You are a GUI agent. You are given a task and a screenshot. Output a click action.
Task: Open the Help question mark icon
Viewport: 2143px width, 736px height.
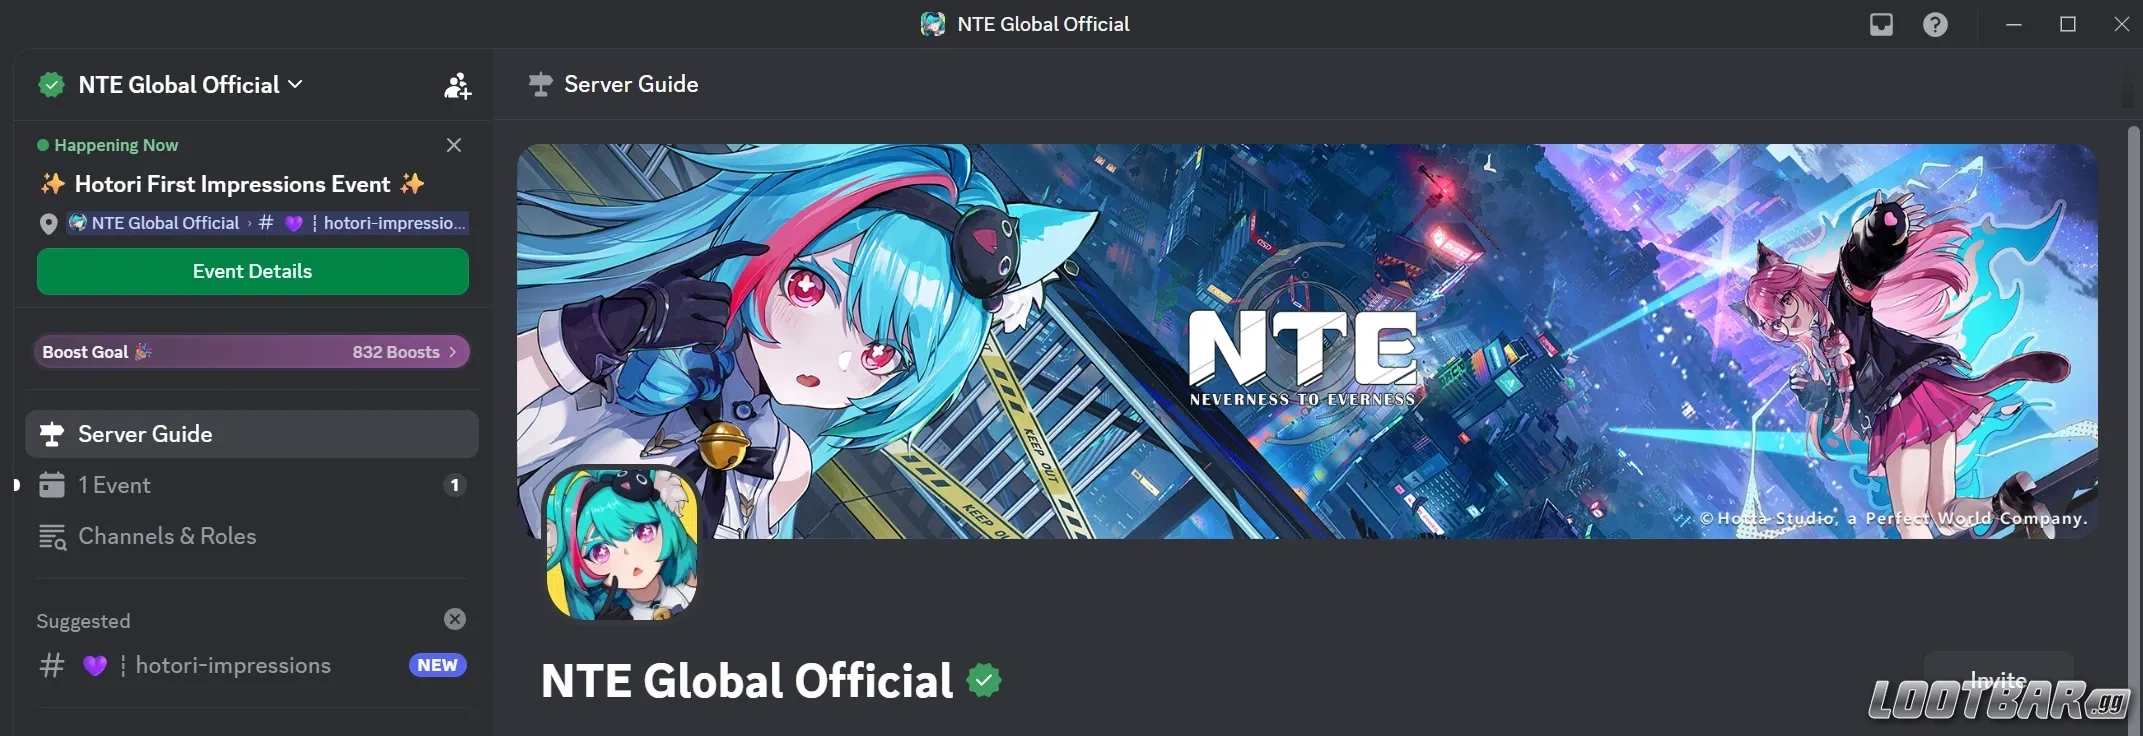(x=1935, y=24)
